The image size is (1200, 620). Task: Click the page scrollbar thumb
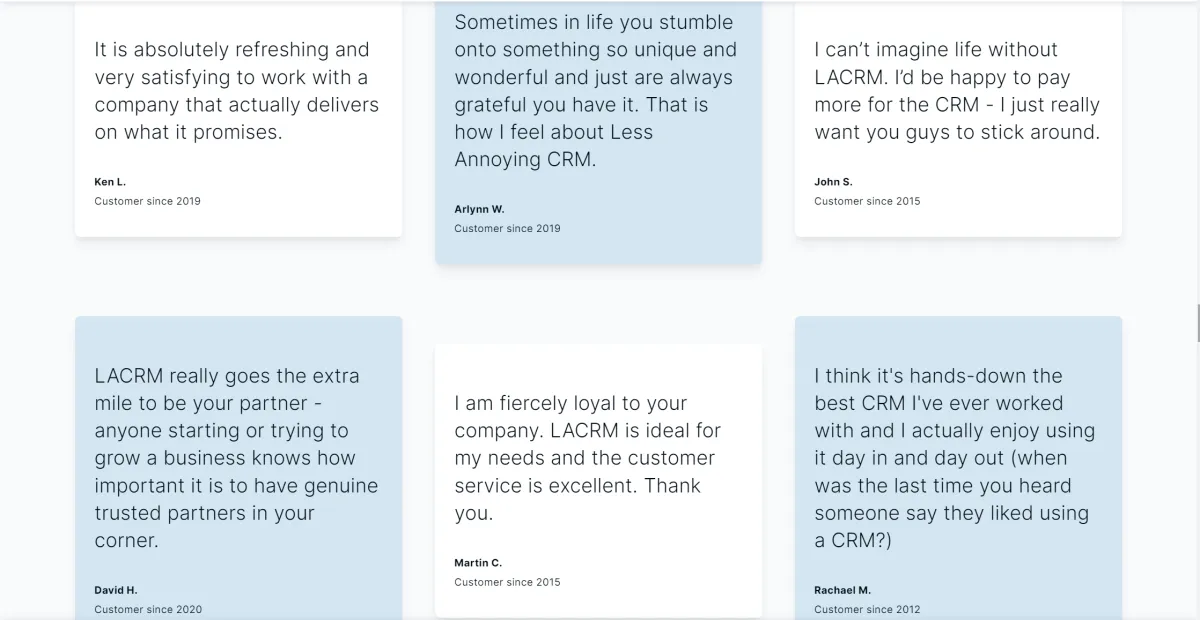pyautogui.click(x=1197, y=324)
